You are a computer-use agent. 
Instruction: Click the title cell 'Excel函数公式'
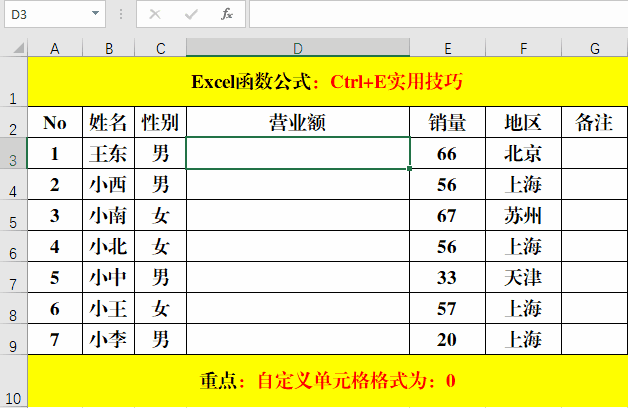328,82
